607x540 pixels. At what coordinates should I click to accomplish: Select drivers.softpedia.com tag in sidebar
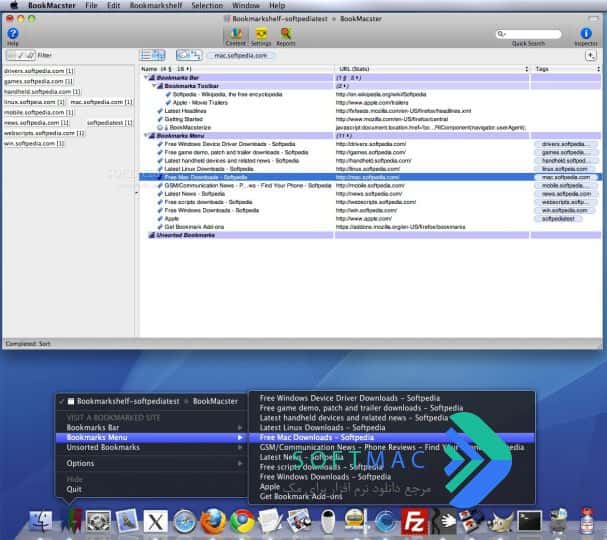[x=38, y=71]
